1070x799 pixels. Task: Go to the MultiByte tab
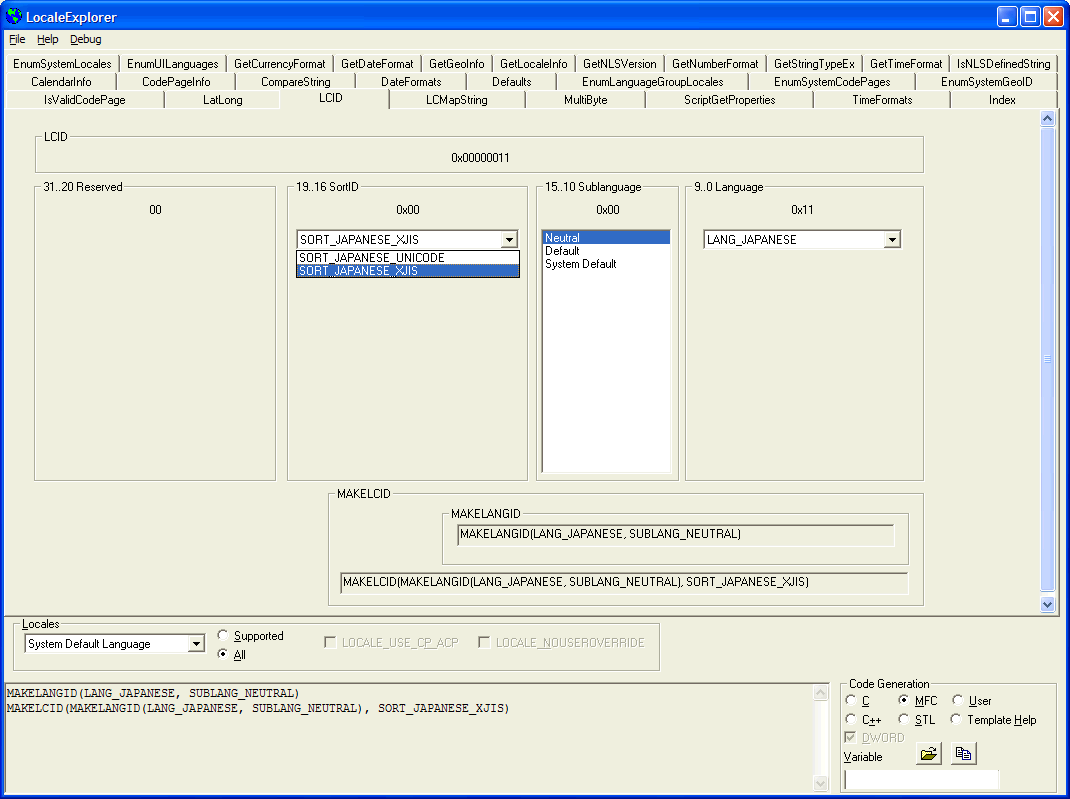pyautogui.click(x=585, y=100)
